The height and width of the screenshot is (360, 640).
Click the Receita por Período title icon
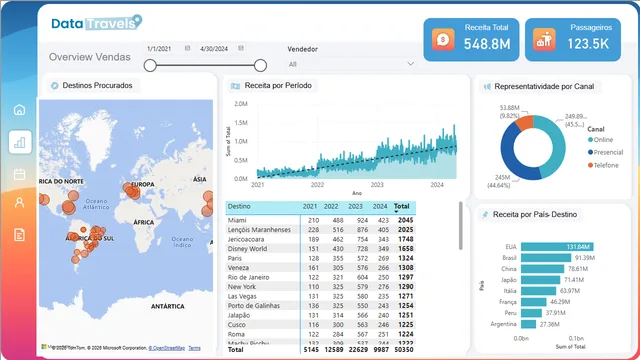[236, 86]
